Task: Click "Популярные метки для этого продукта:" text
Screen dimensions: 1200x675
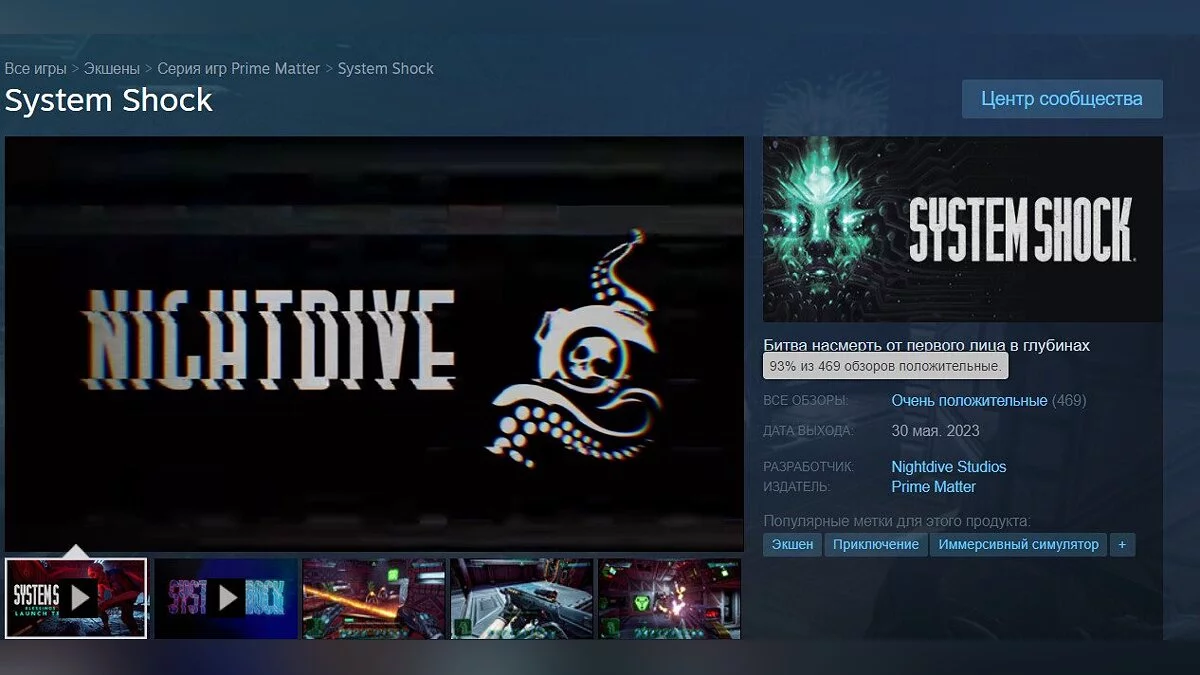Action: coord(897,521)
